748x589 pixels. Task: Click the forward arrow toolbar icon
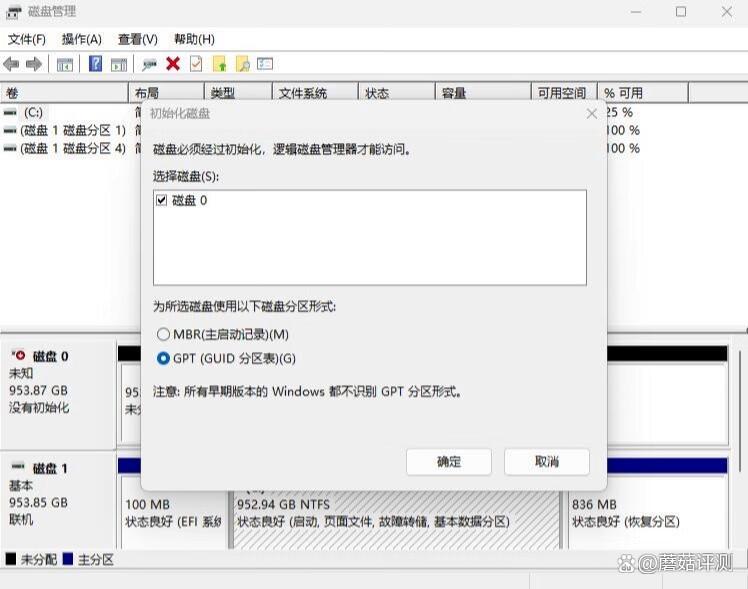click(34, 64)
